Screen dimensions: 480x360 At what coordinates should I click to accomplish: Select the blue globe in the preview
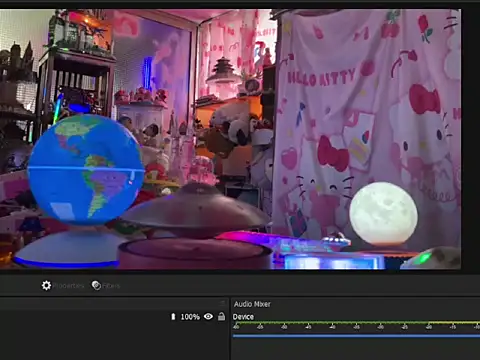pyautogui.click(x=86, y=169)
